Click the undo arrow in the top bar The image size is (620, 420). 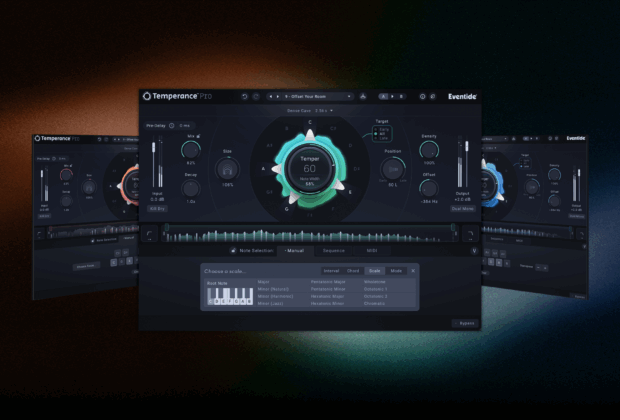pos(245,97)
